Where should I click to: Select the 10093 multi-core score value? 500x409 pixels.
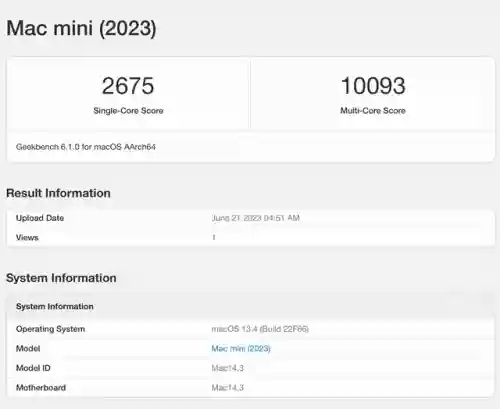pyautogui.click(x=373, y=86)
